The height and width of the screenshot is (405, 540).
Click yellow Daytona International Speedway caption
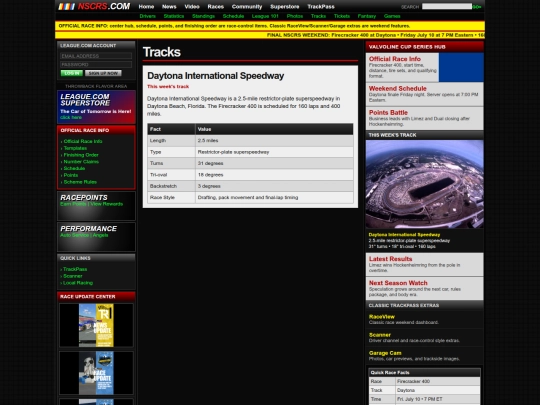pos(404,235)
